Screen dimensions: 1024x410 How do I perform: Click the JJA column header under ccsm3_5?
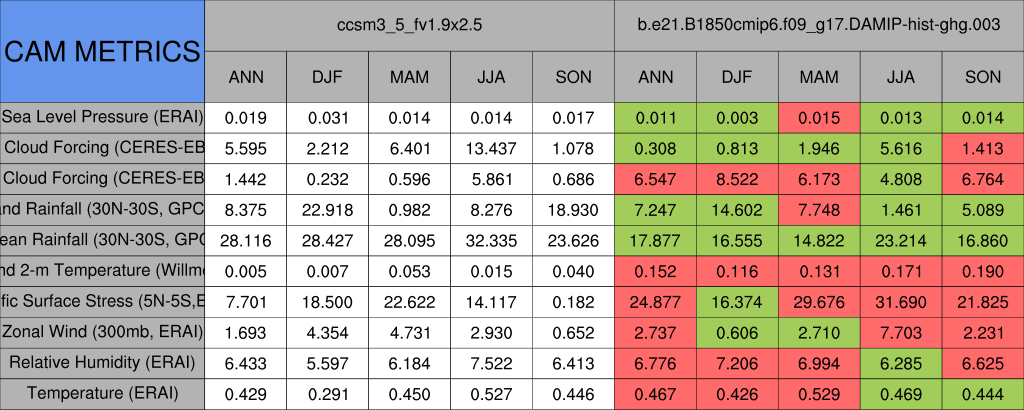point(491,77)
